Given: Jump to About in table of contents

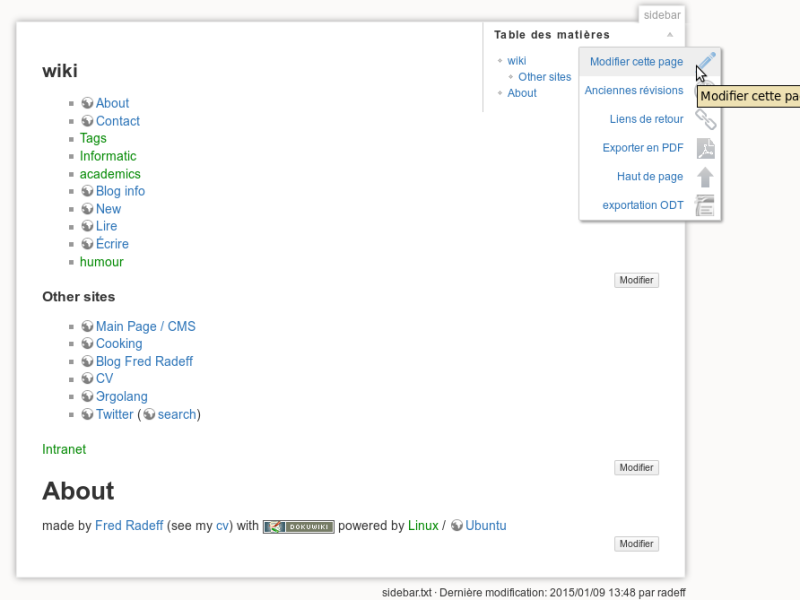Looking at the screenshot, I should point(522,93).
